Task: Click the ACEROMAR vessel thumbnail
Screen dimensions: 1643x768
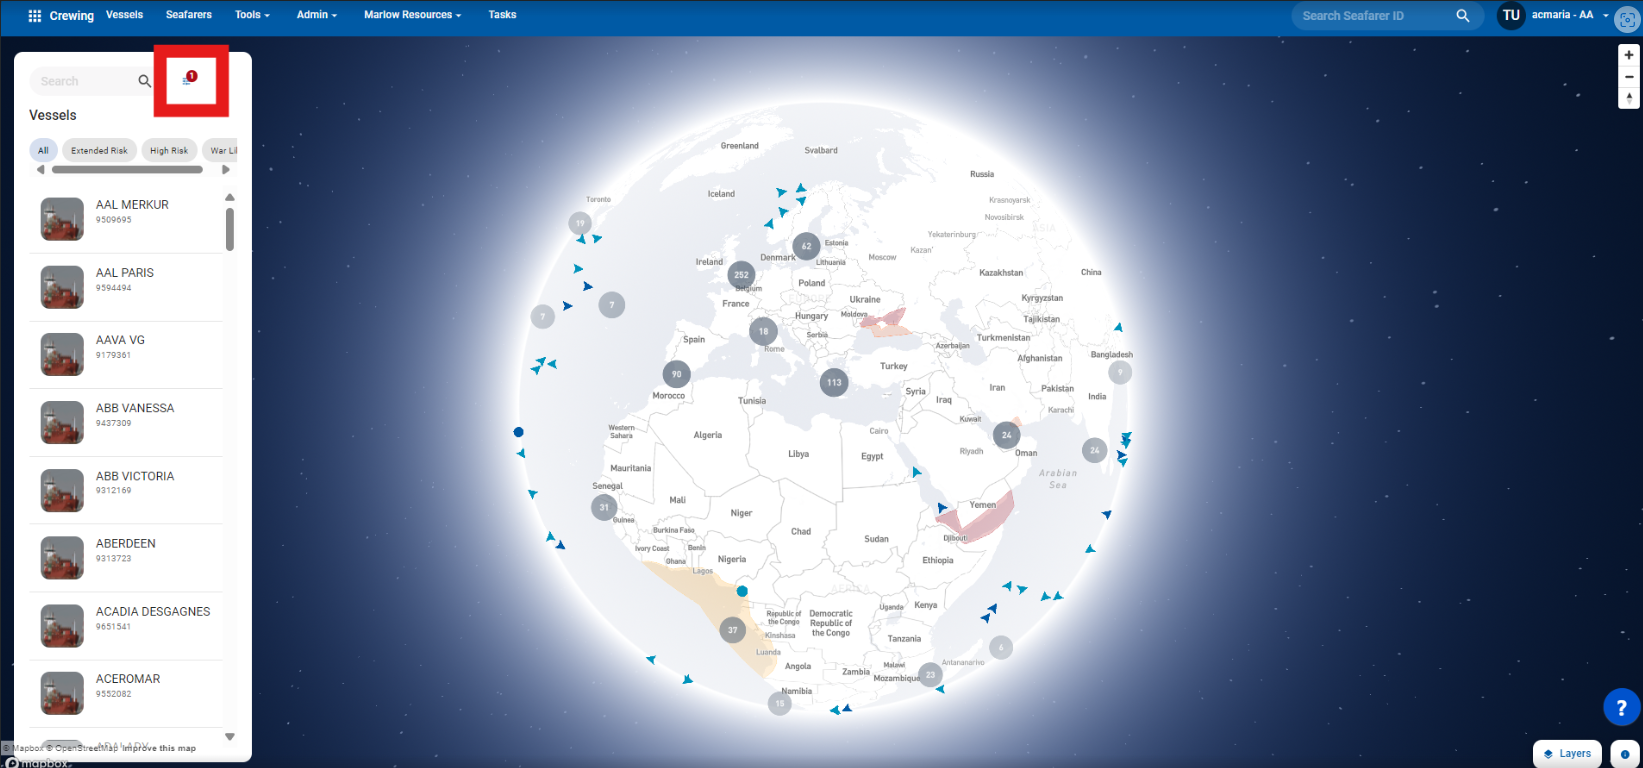Action: click(62, 693)
